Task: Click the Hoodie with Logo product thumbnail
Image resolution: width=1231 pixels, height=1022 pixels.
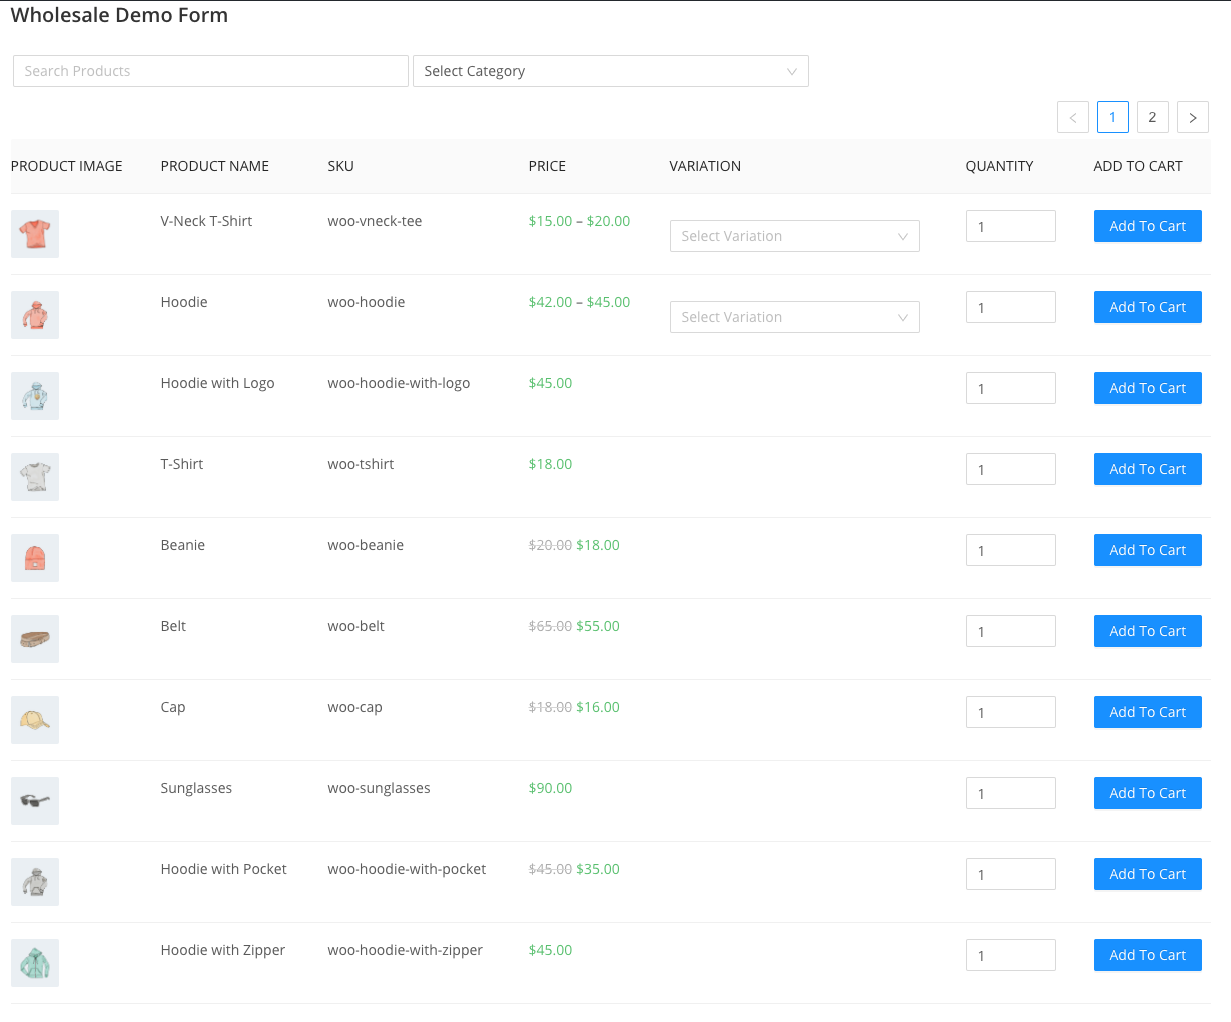Action: [x=35, y=396]
